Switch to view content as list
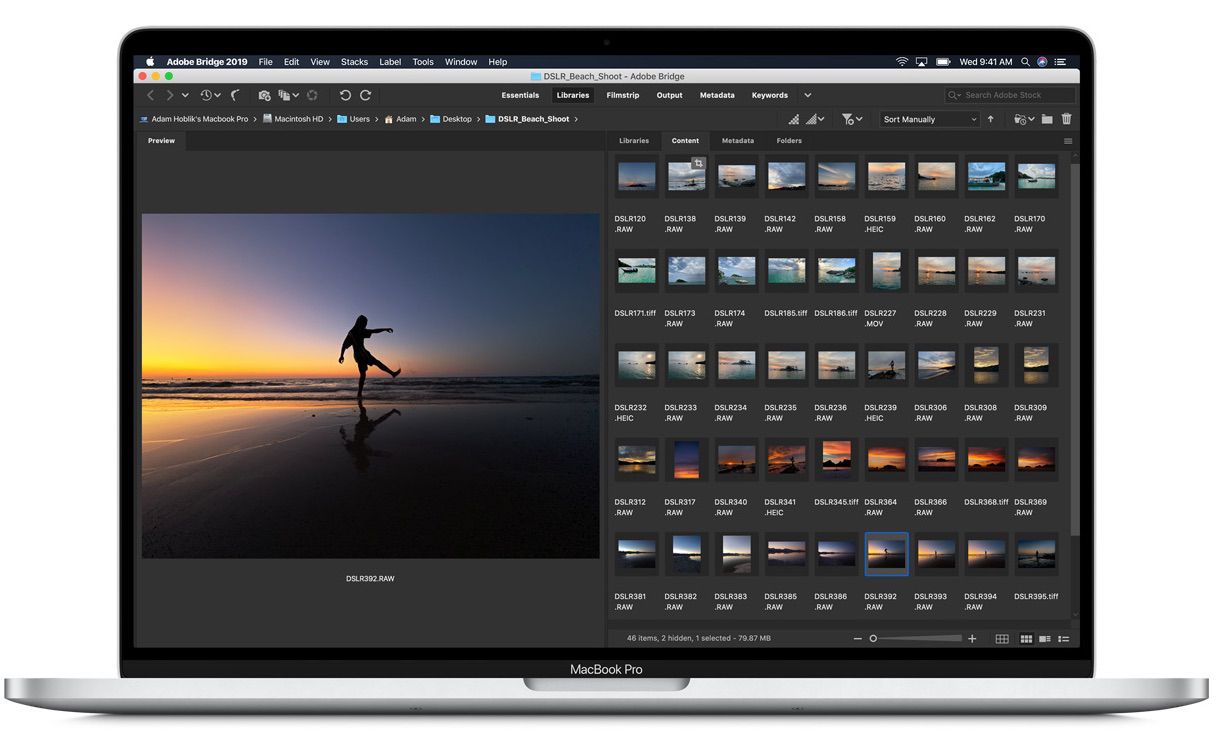This screenshot has height=745, width=1217. tap(1064, 638)
